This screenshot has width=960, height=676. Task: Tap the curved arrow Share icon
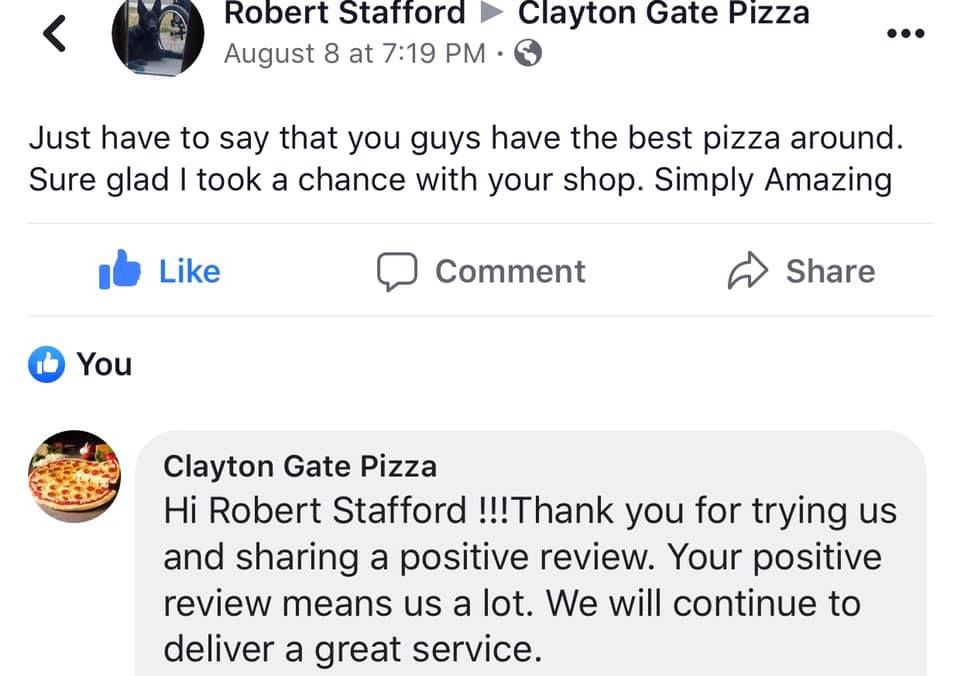(x=748, y=270)
